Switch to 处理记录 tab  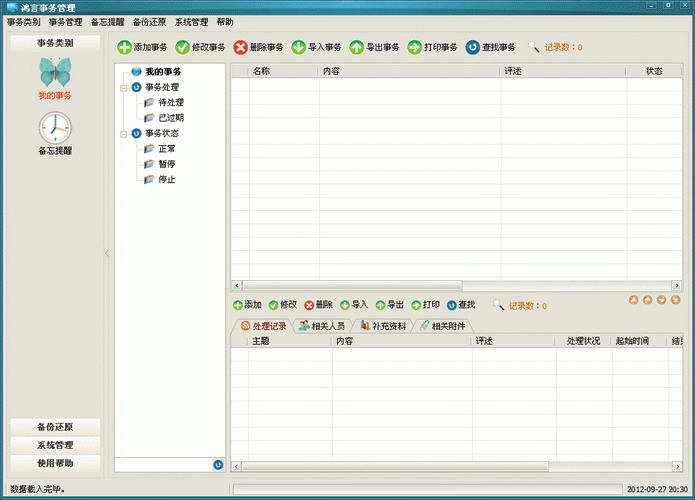[x=262, y=326]
